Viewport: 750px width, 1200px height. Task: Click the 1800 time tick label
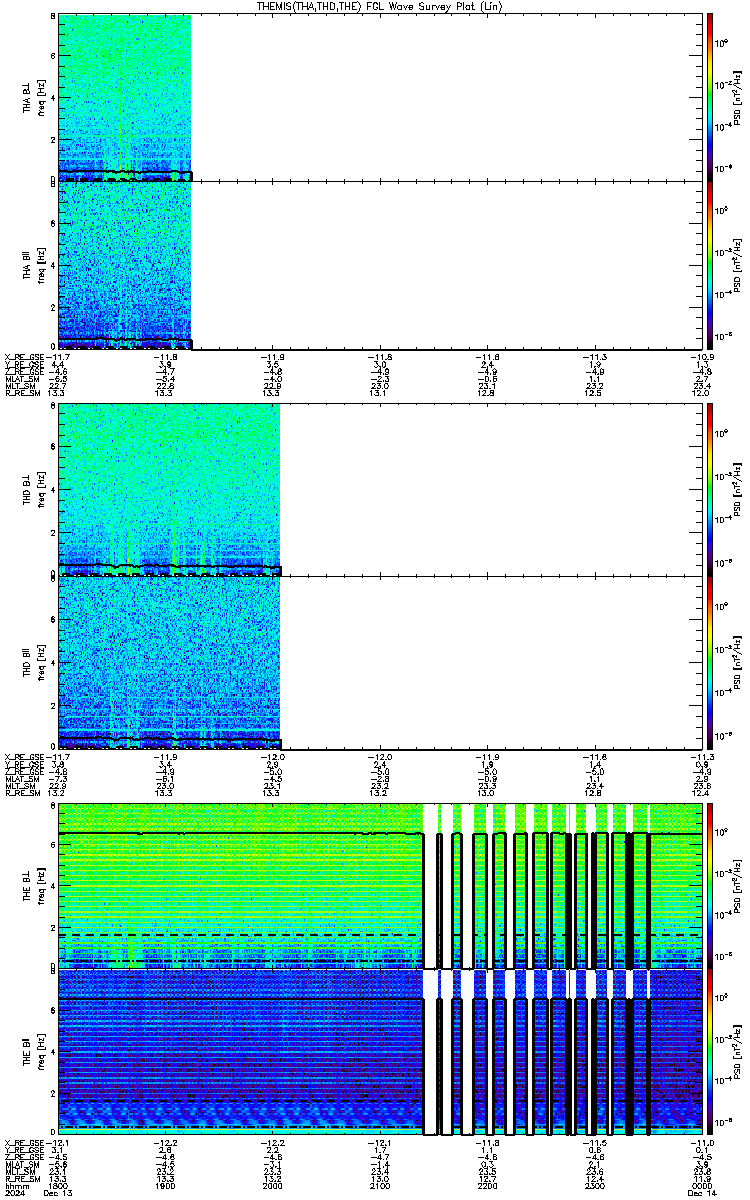pyautogui.click(x=58, y=1185)
